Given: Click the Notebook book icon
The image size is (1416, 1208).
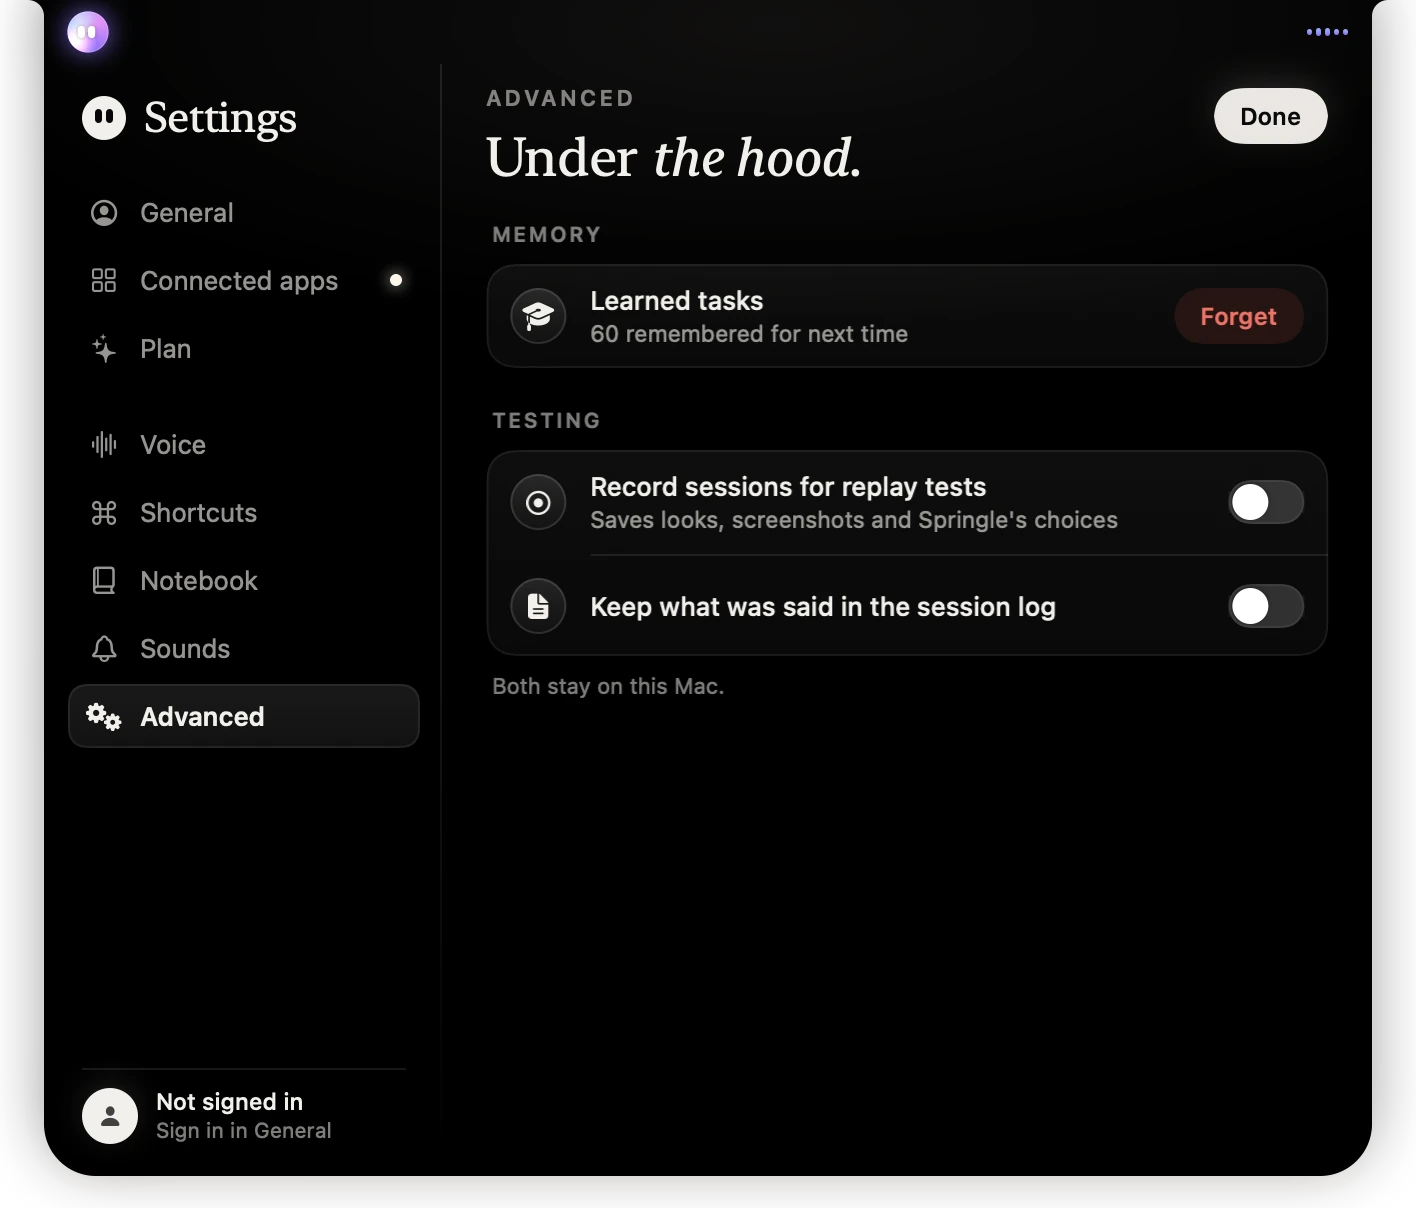Looking at the screenshot, I should click(104, 581).
